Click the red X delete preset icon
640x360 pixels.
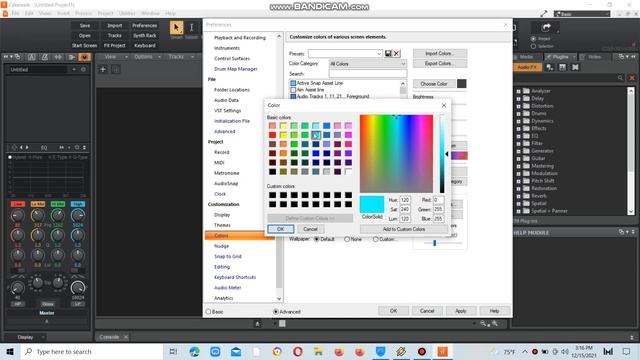tap(396, 53)
